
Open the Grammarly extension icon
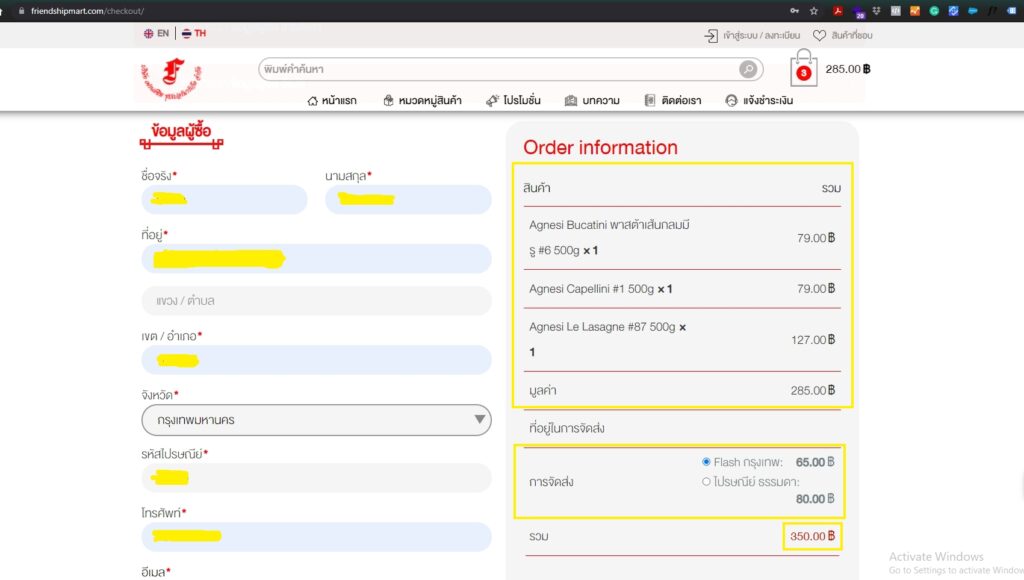tap(934, 10)
